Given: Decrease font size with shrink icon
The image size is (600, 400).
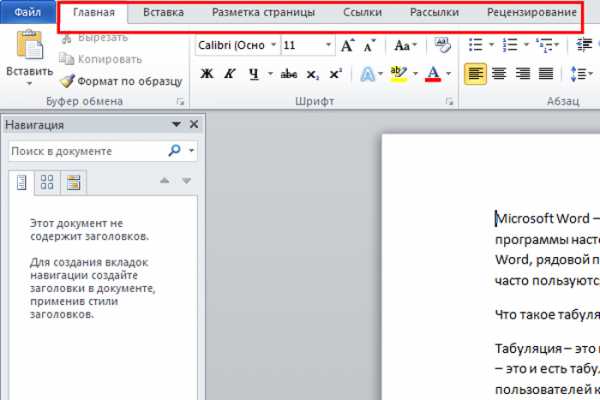Looking at the screenshot, I should pyautogui.click(x=370, y=46).
